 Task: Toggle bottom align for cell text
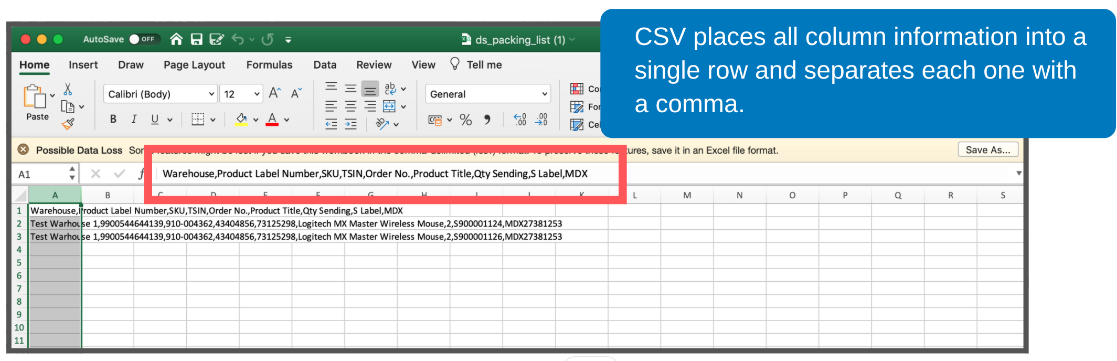[x=370, y=88]
